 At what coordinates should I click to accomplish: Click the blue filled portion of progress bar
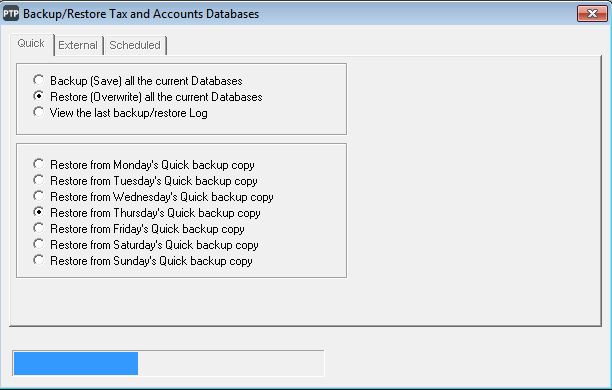point(76,363)
